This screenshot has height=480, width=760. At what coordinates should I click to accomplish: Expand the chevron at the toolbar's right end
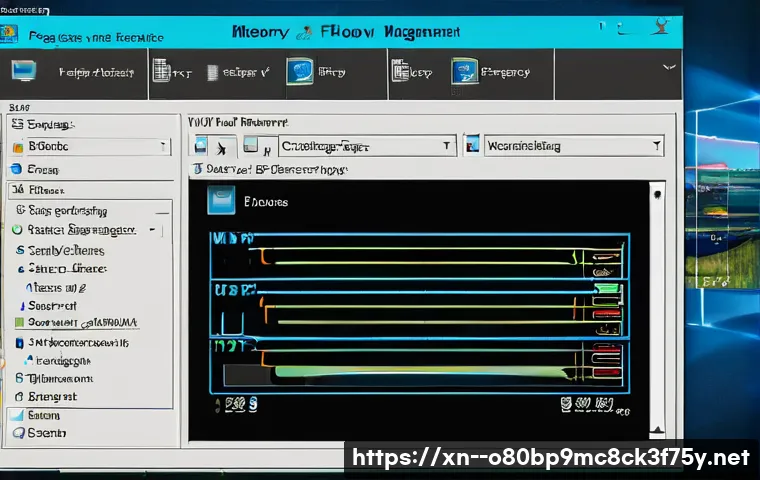(x=668, y=68)
